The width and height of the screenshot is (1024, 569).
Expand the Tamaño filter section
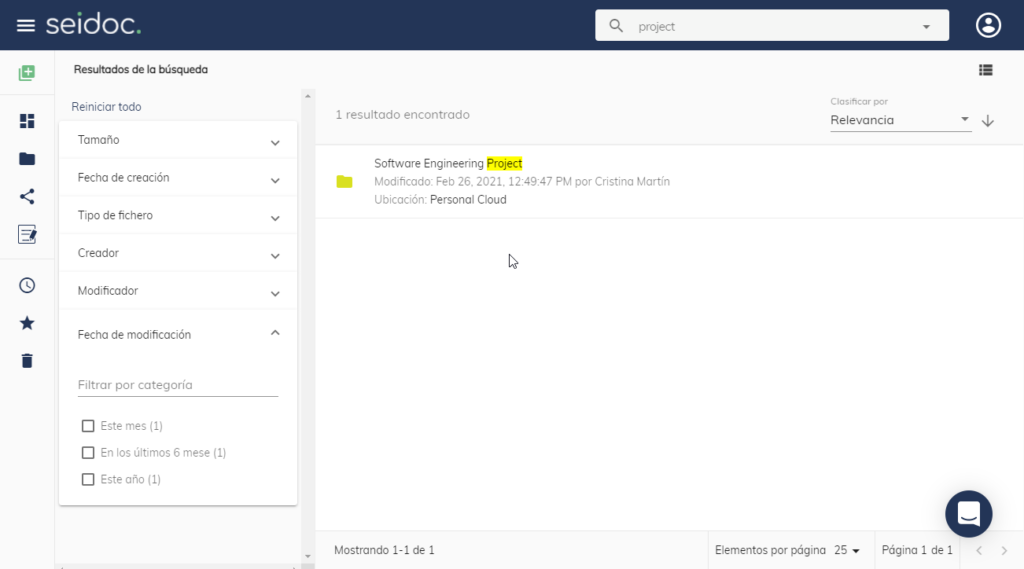[178, 141]
